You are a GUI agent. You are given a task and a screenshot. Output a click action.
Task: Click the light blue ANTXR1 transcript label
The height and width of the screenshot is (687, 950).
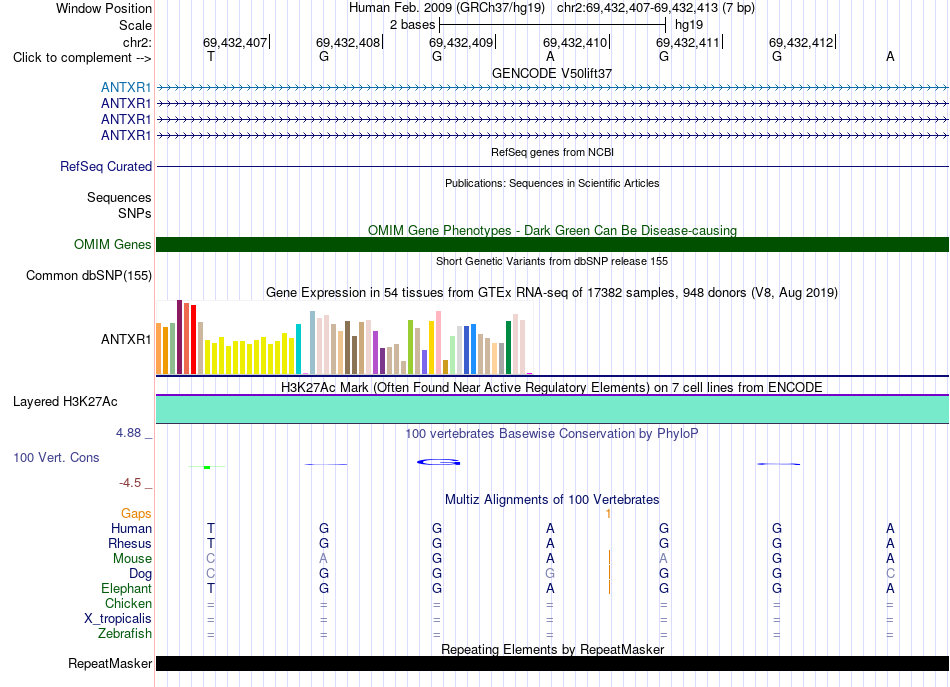[x=126, y=87]
